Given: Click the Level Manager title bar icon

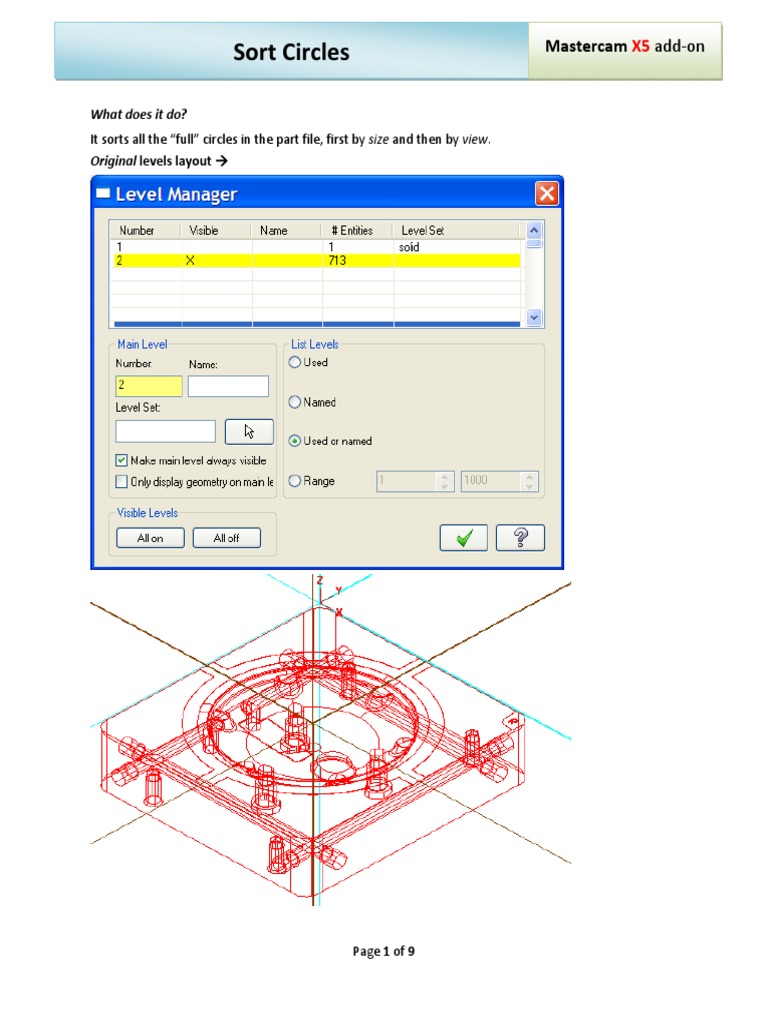Looking at the screenshot, I should (103, 193).
